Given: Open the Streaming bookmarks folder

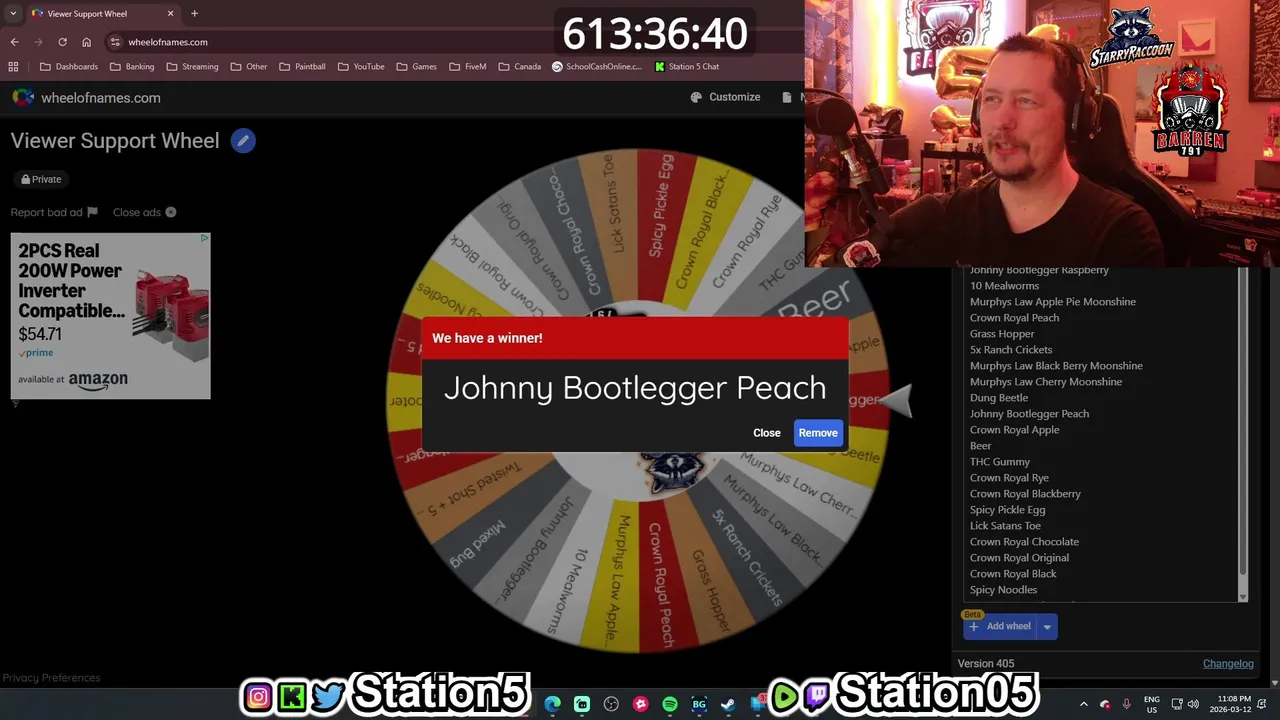Looking at the screenshot, I should [x=192, y=67].
